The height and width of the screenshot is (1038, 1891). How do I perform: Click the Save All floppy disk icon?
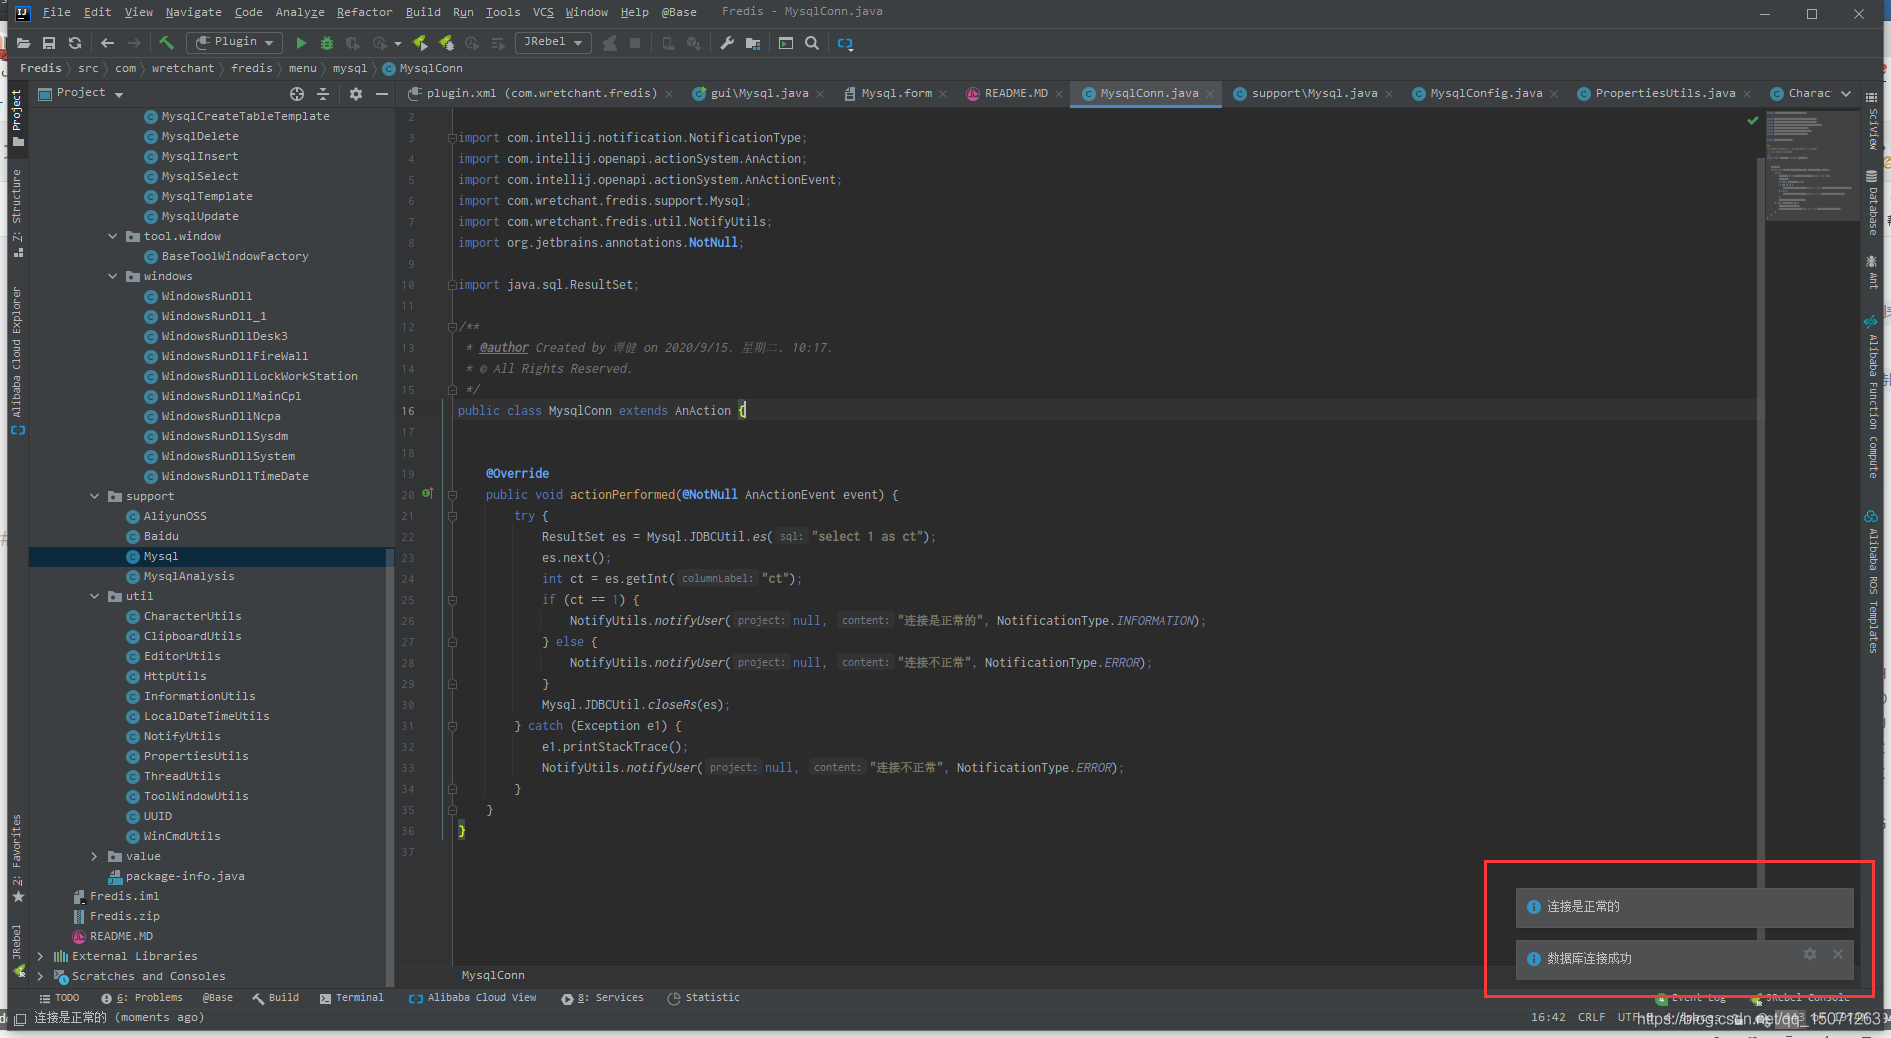click(49, 43)
